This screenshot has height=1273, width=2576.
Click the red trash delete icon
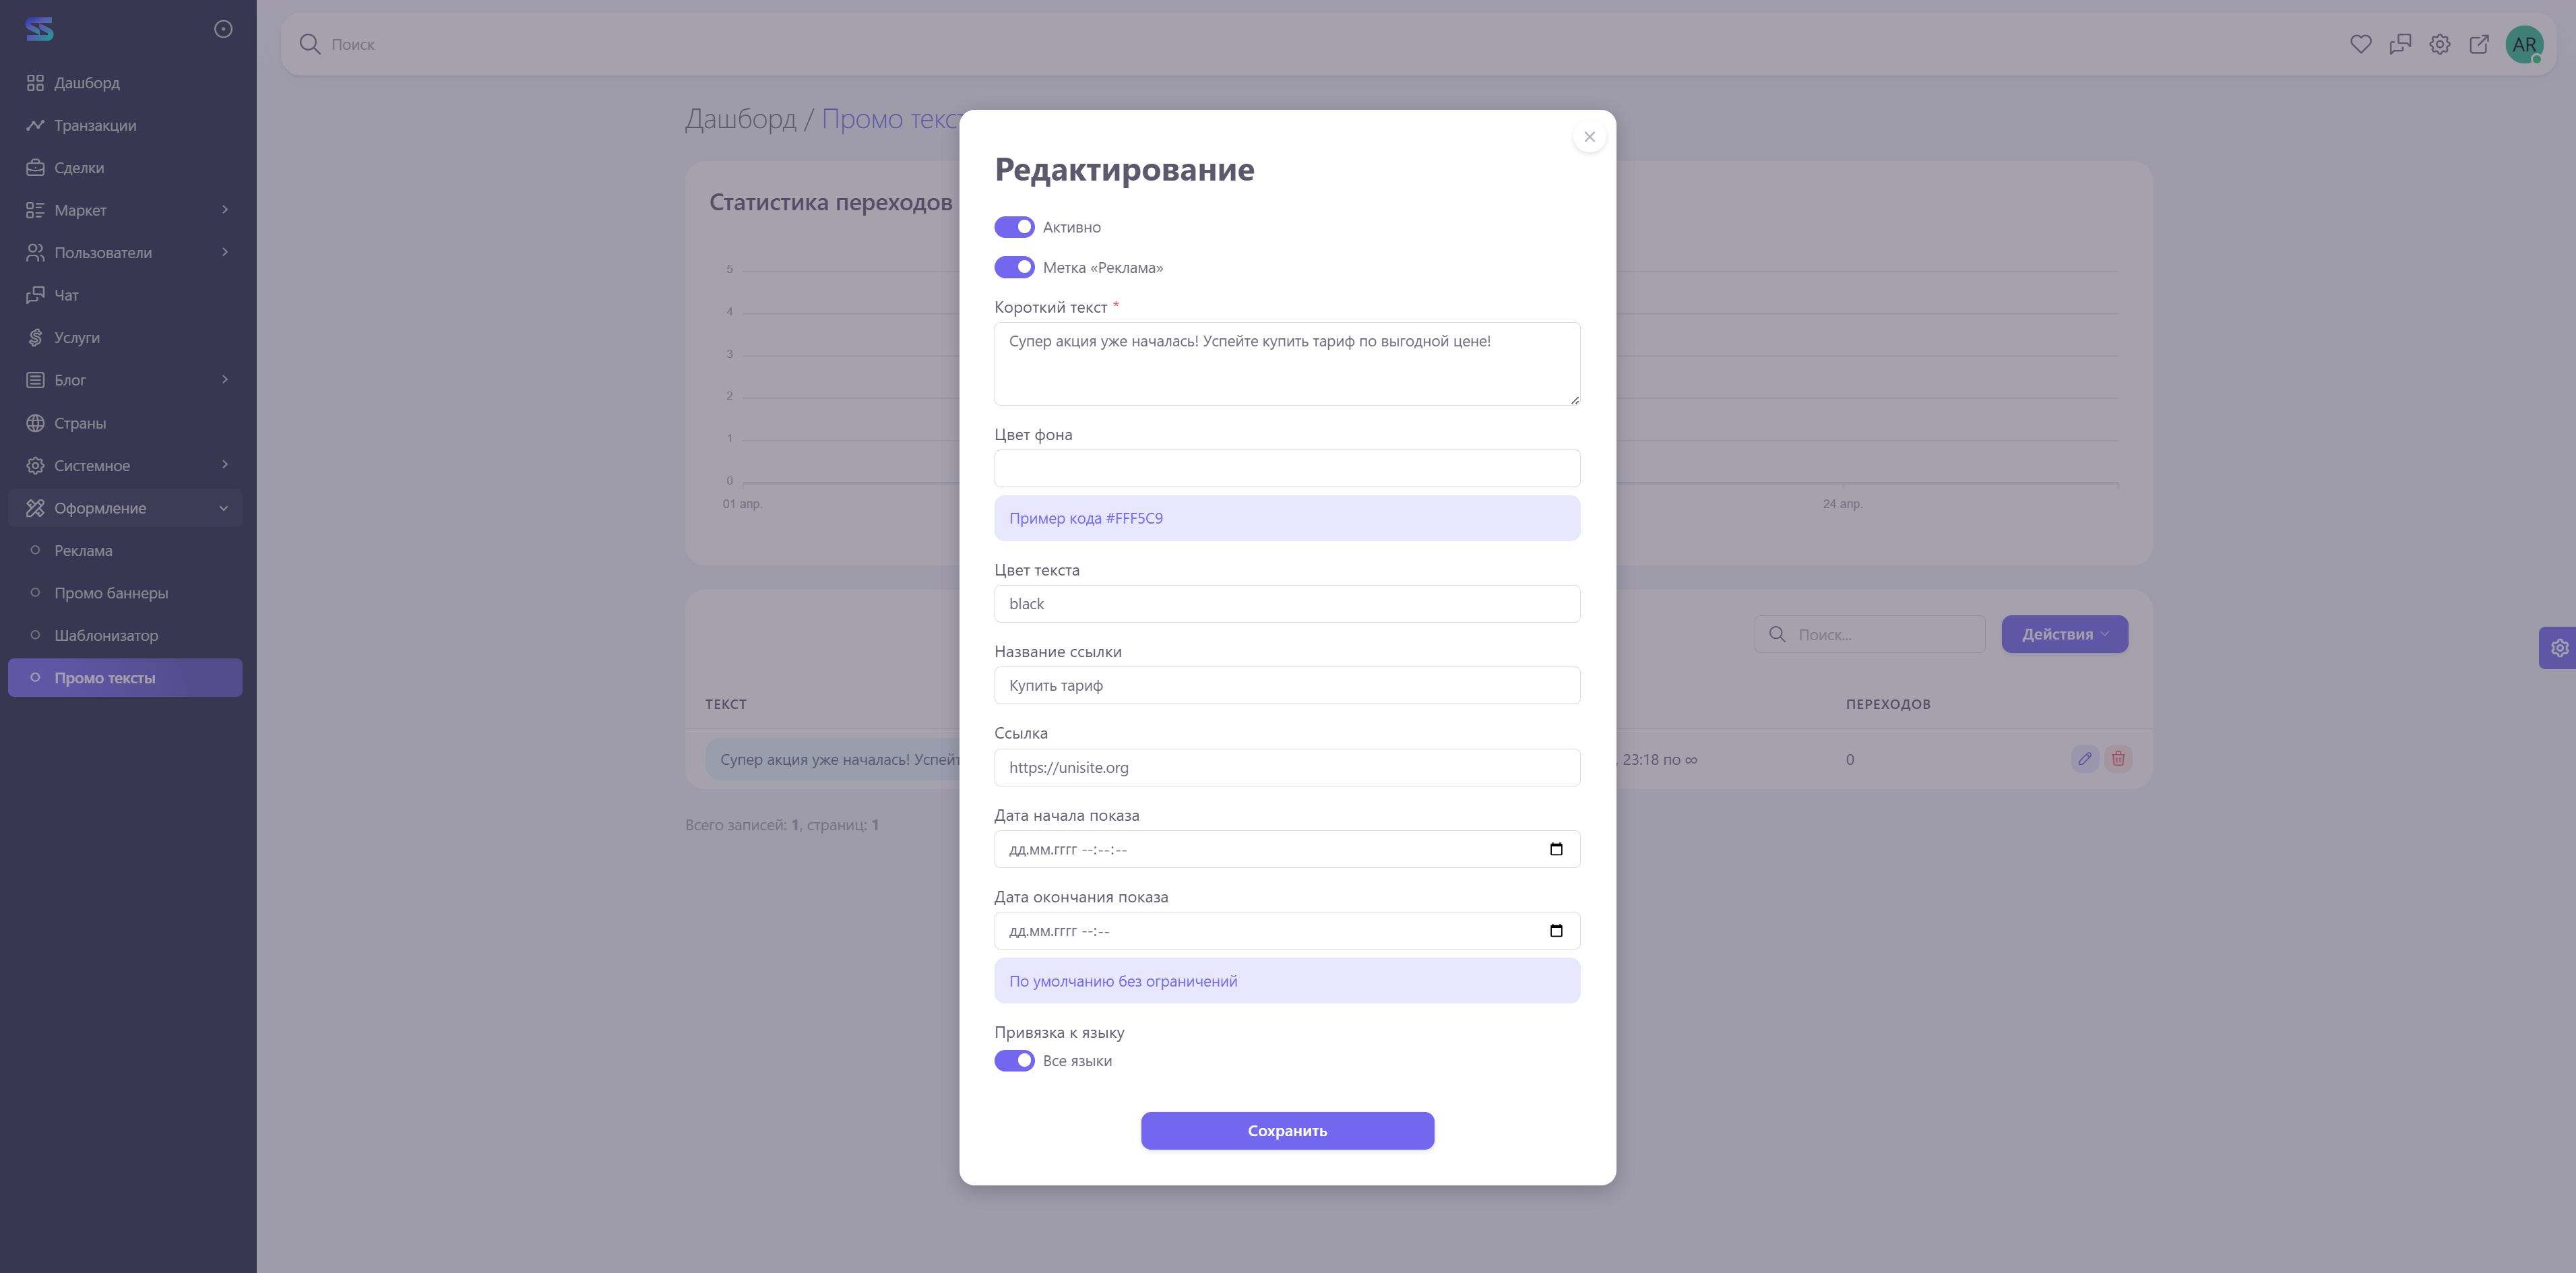tap(2118, 759)
